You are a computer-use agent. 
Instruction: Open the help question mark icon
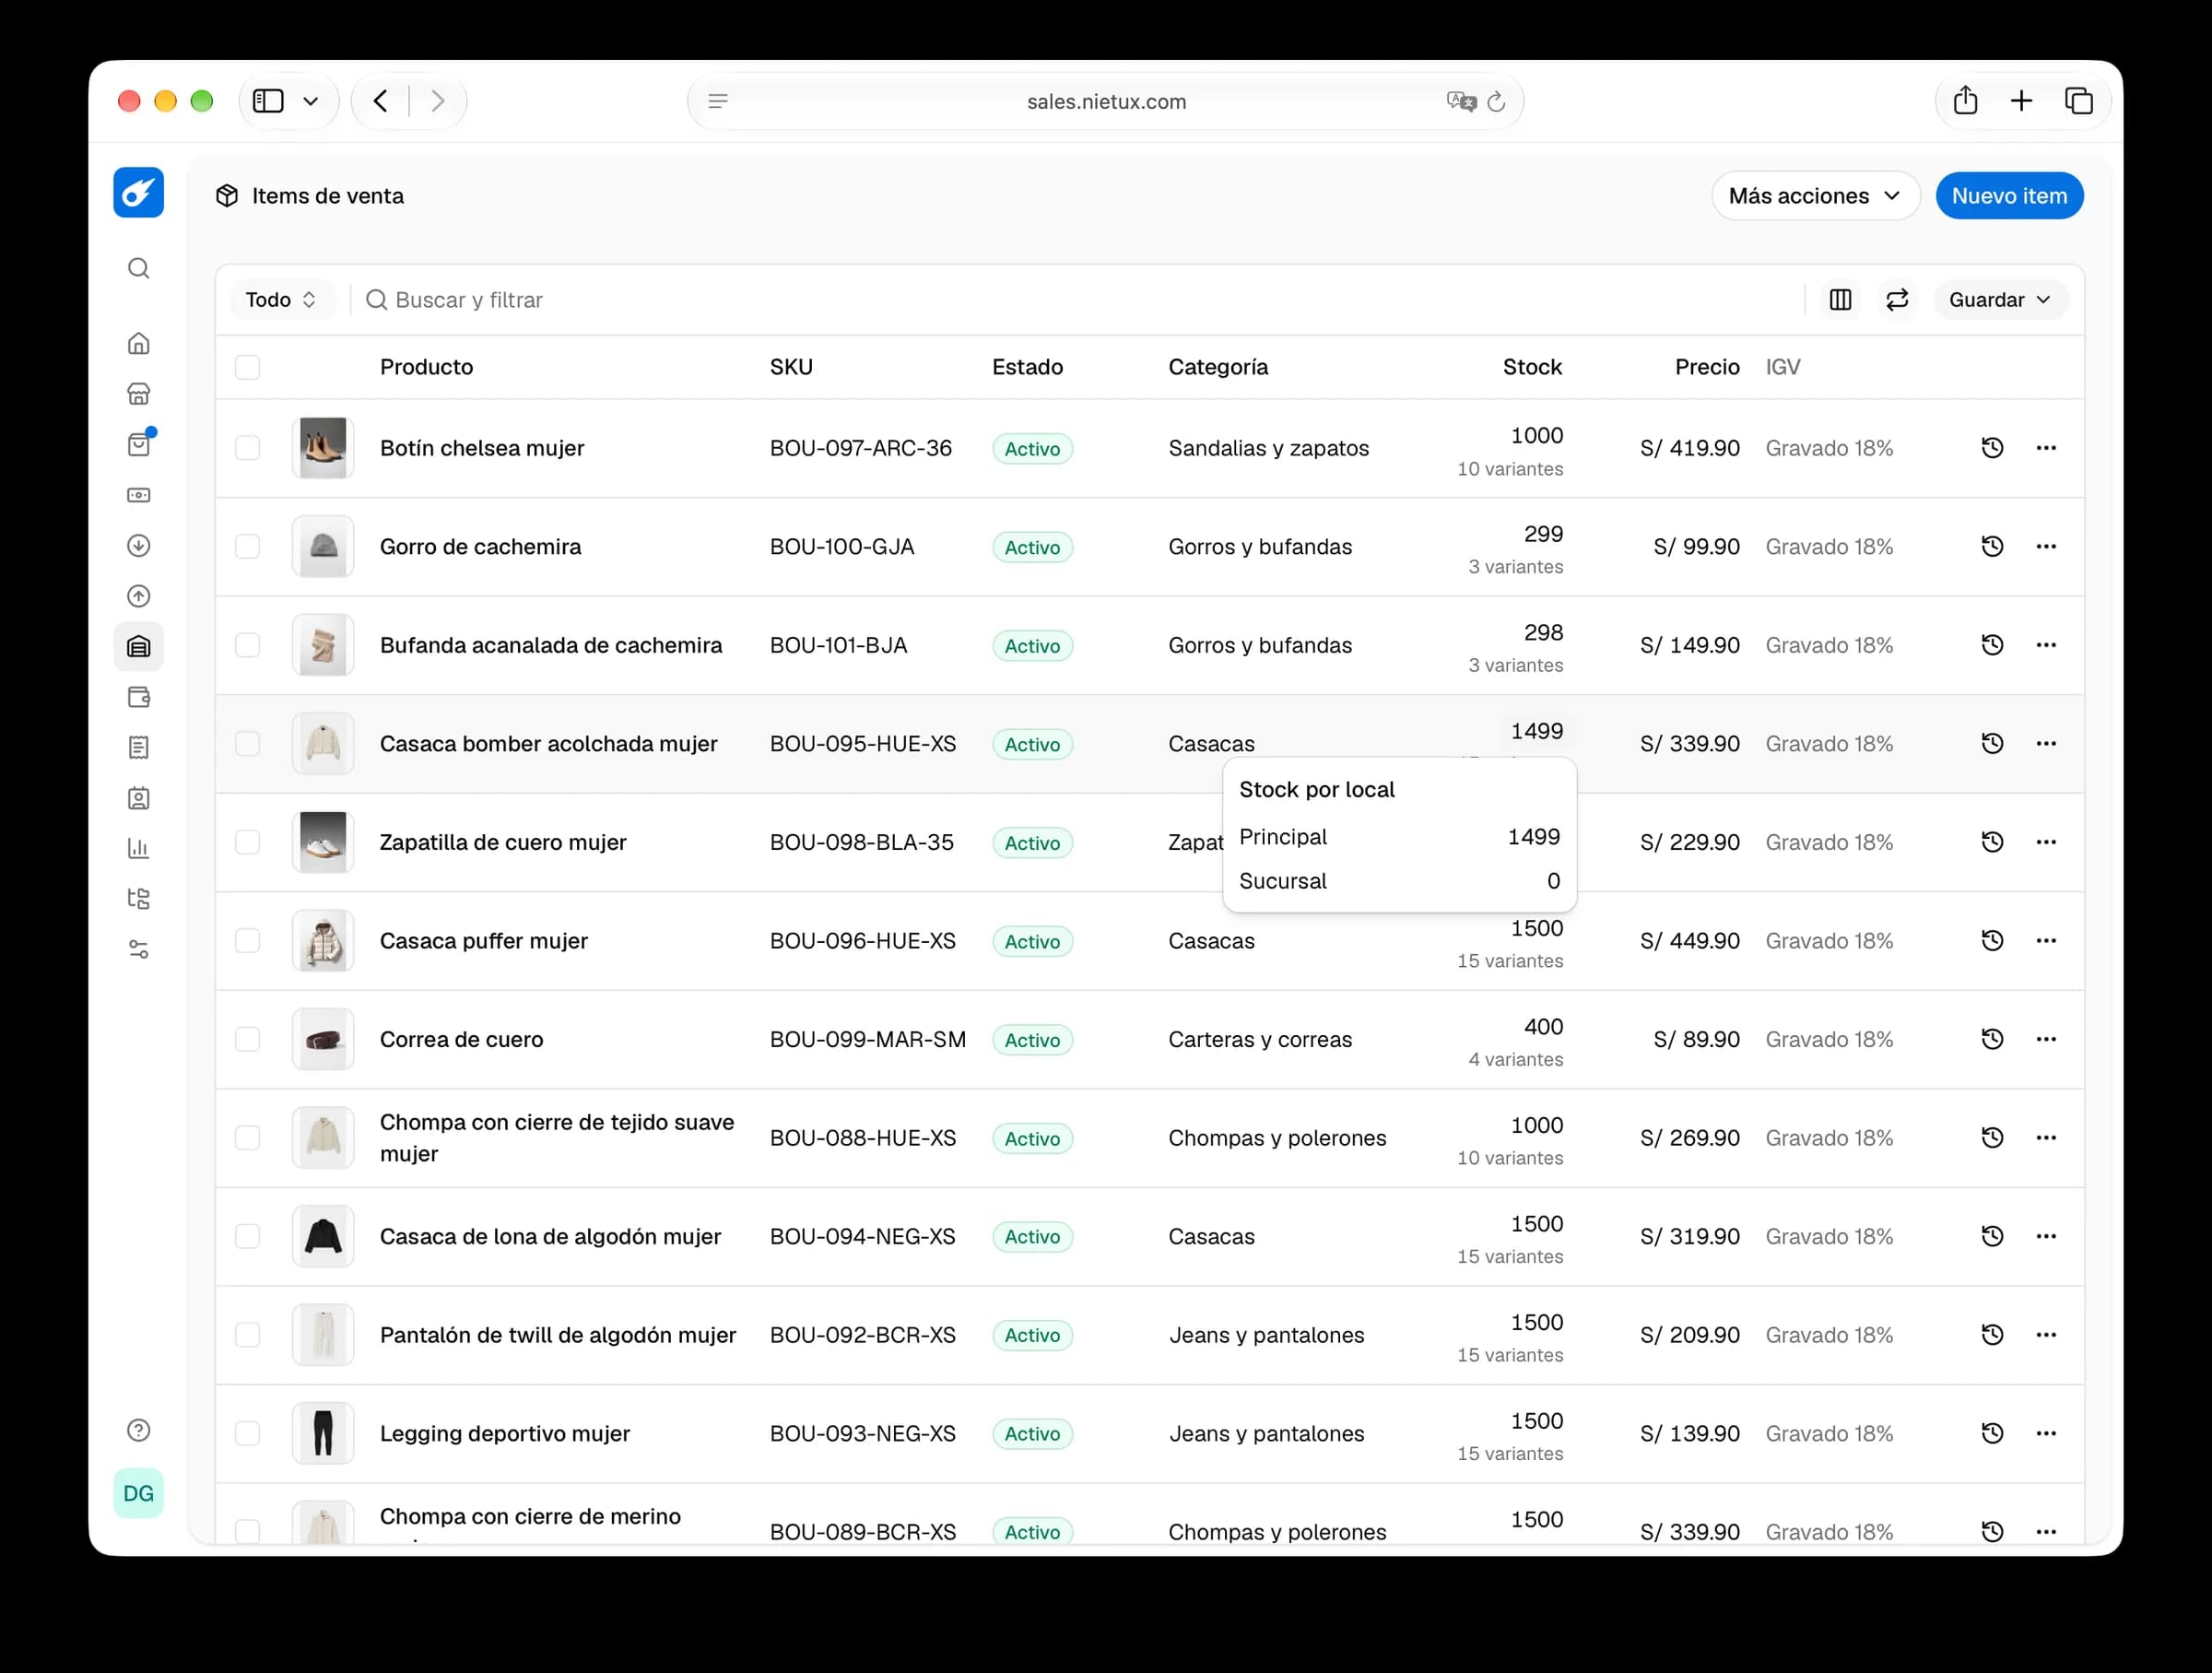coord(139,1430)
